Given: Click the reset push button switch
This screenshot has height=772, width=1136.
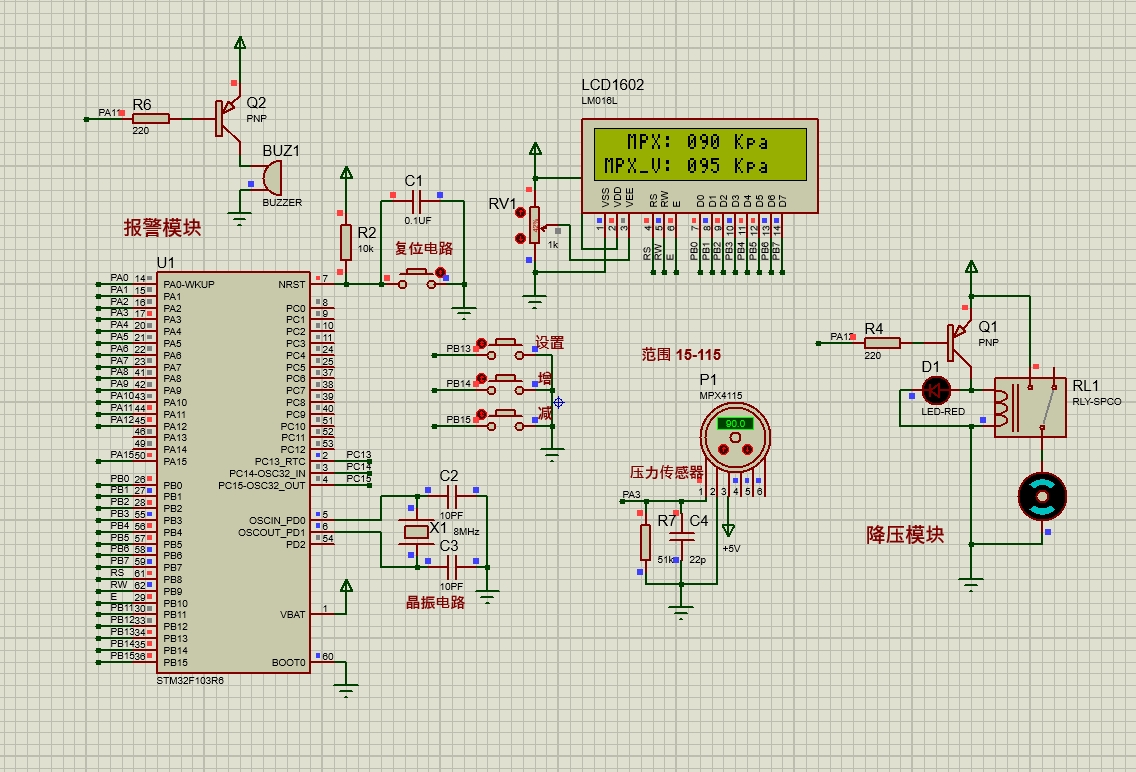Looking at the screenshot, I should (x=417, y=278).
